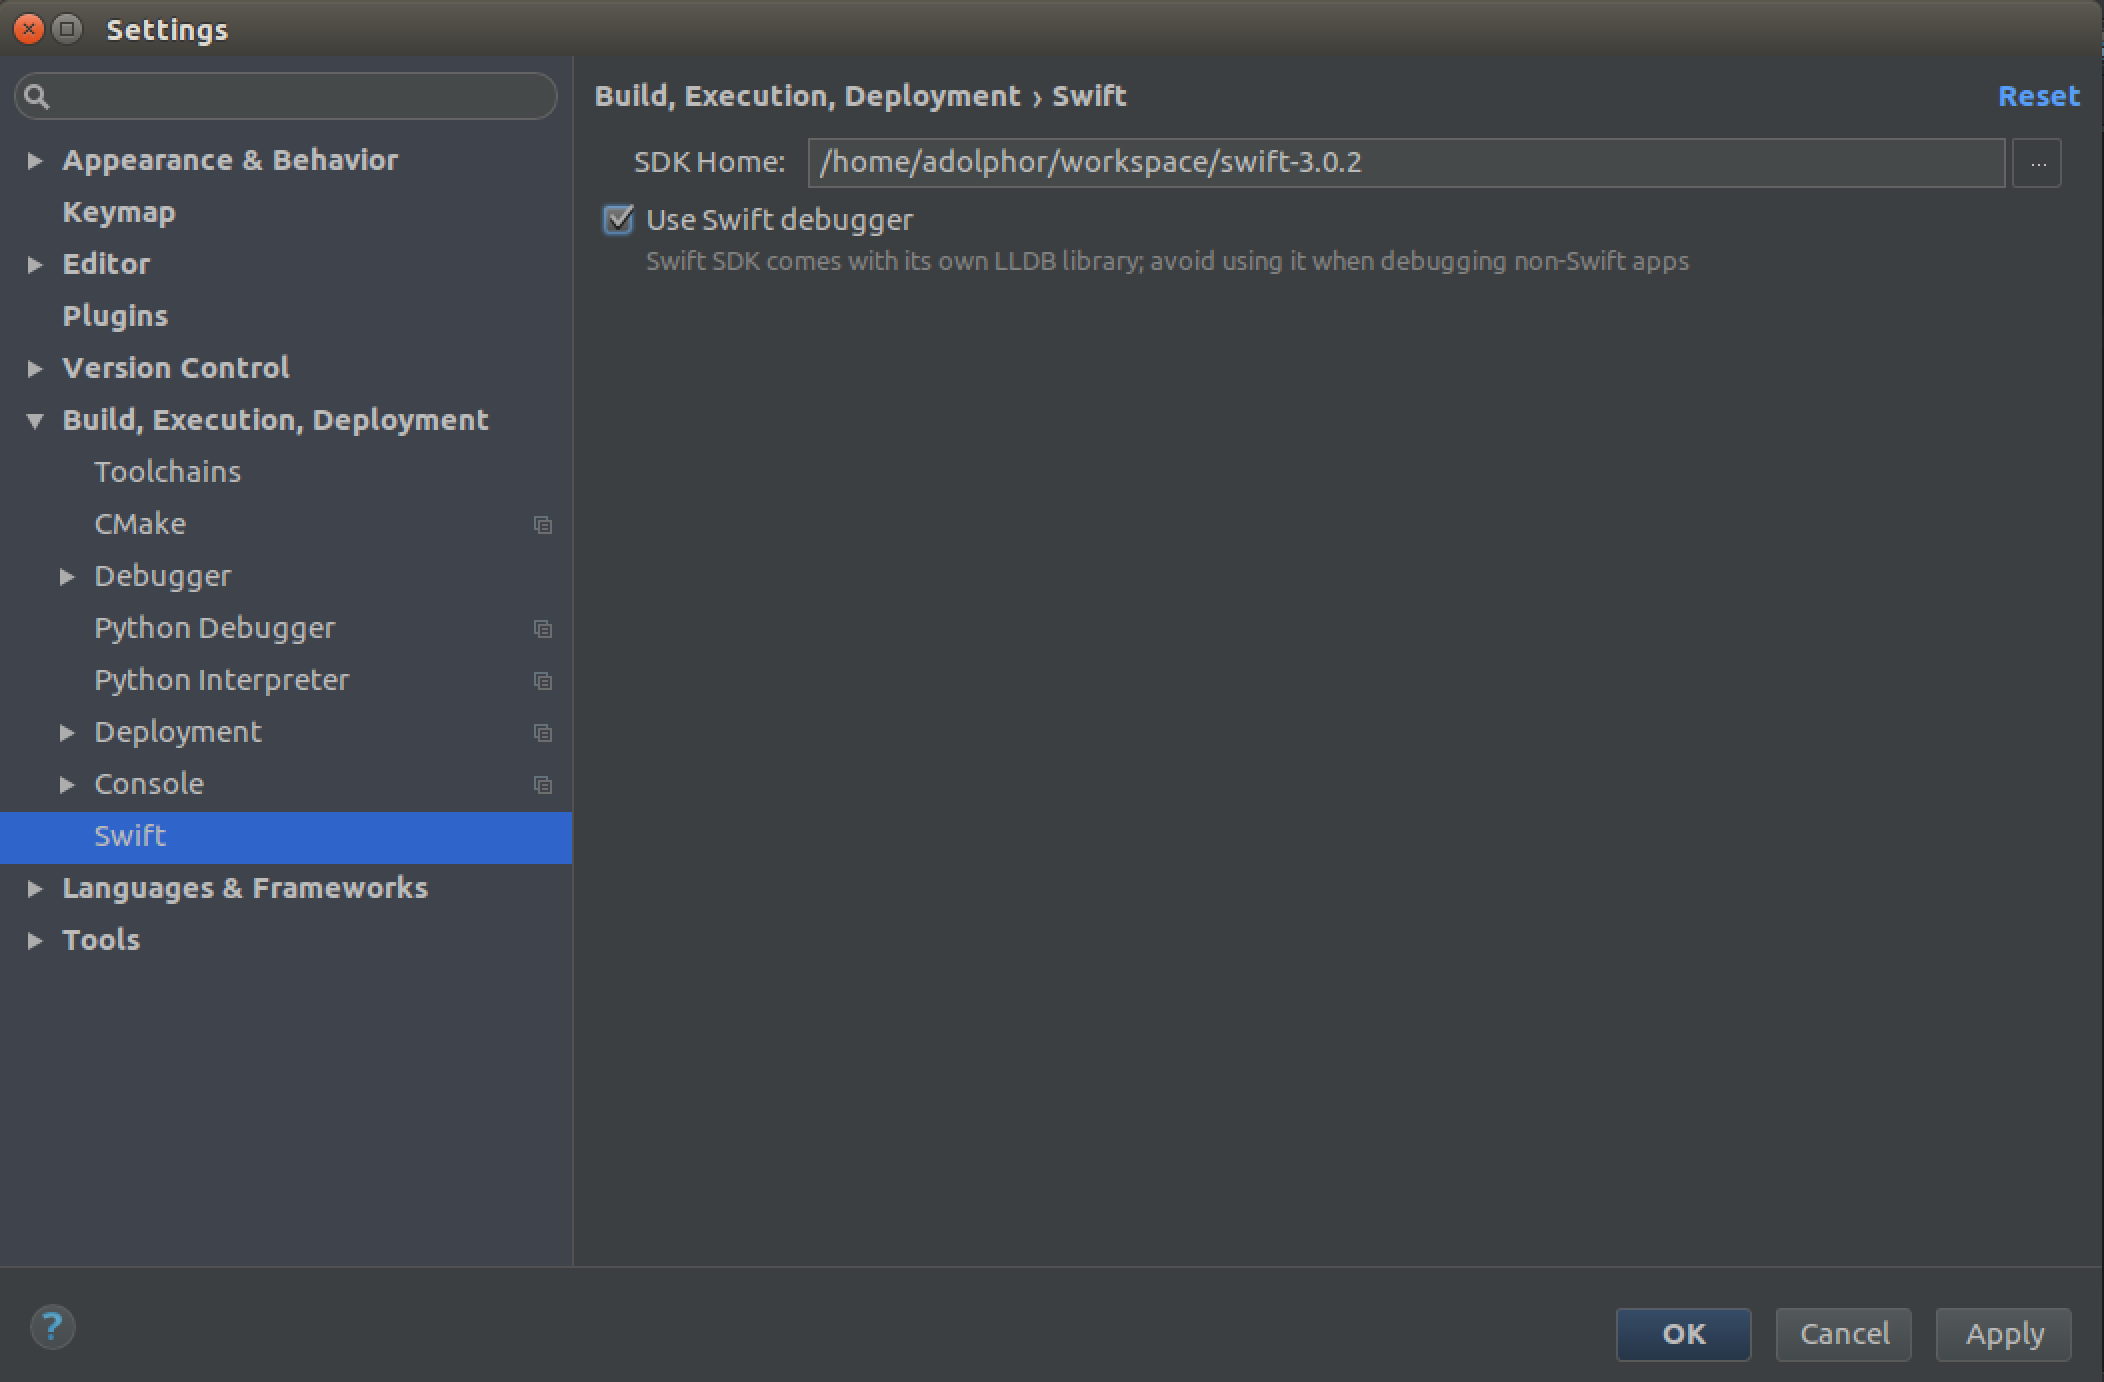Open the Editor settings label
Screen dimensions: 2104x1382
pos(106,264)
